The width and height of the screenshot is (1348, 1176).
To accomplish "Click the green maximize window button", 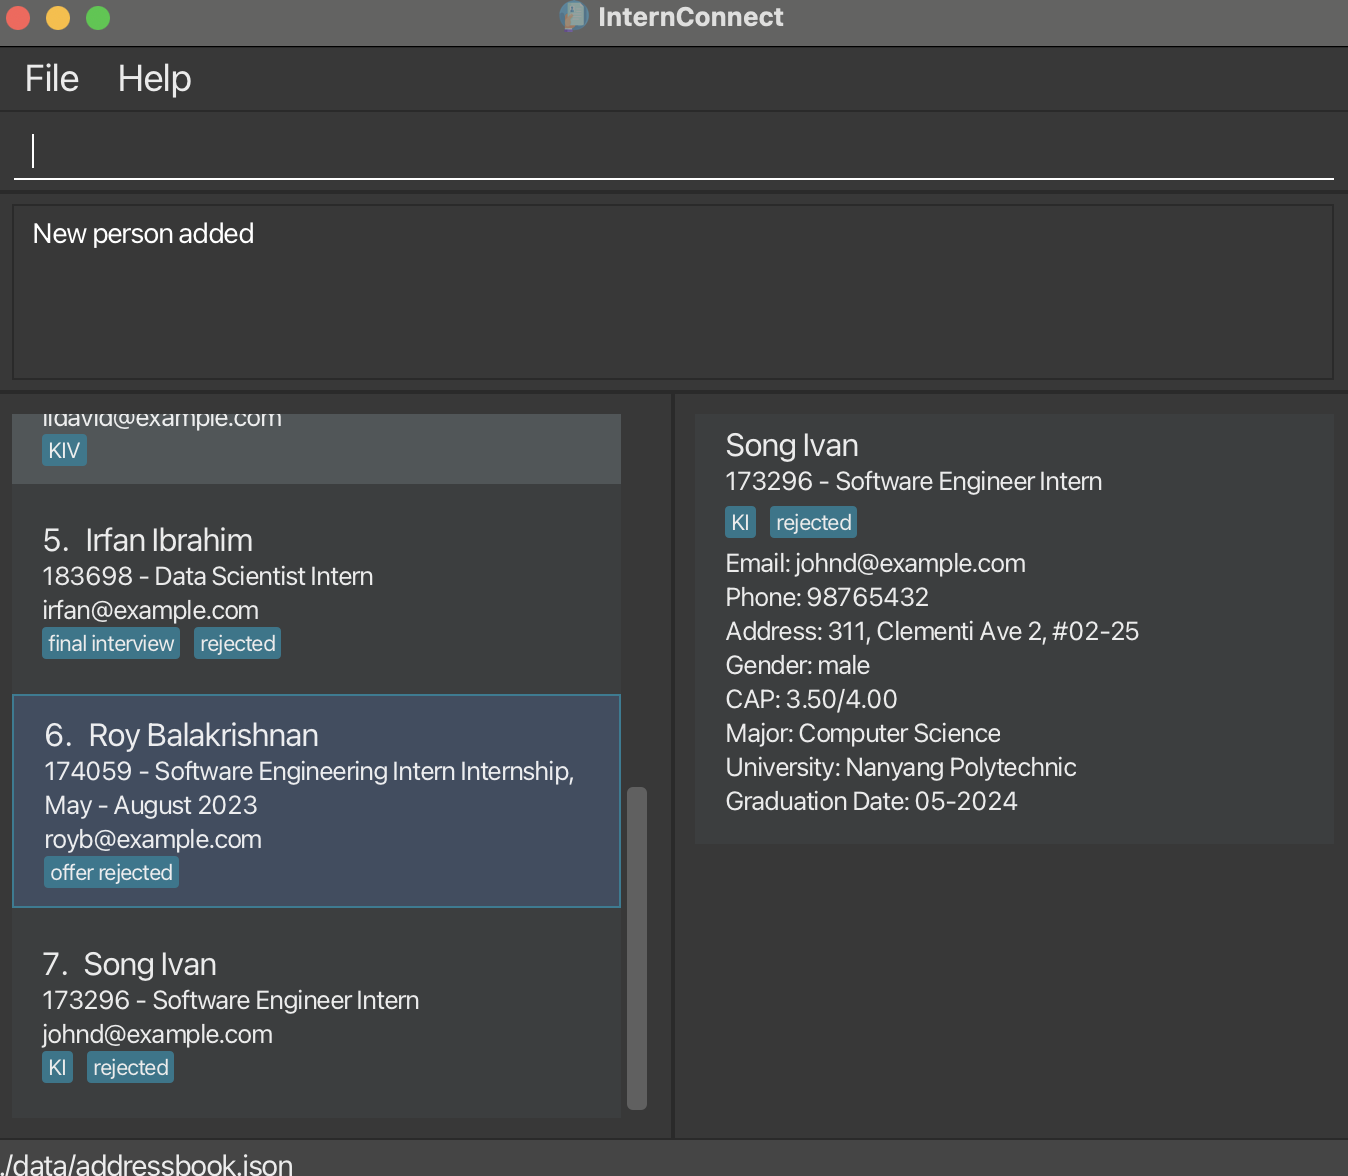I will click(x=98, y=18).
